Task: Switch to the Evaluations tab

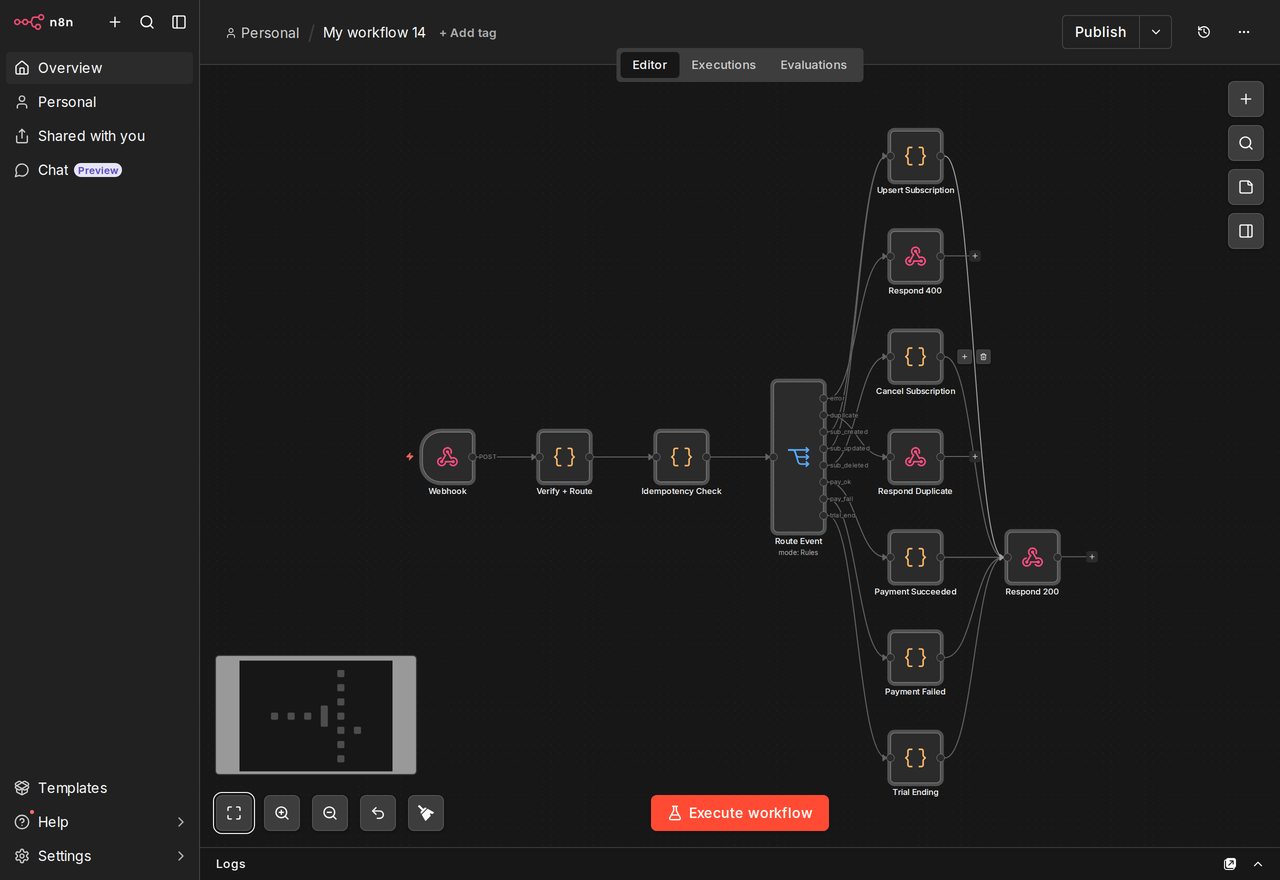Action: point(814,65)
